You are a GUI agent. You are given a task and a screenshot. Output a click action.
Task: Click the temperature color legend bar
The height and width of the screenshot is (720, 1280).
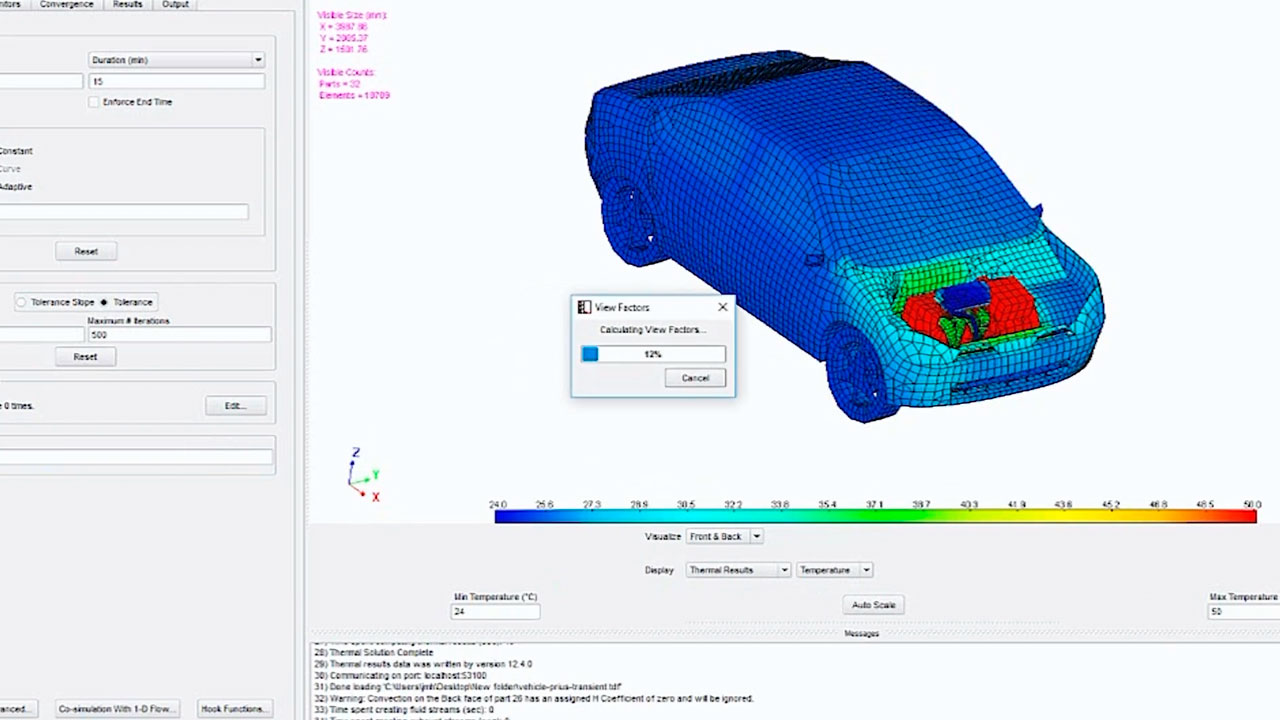pos(875,516)
